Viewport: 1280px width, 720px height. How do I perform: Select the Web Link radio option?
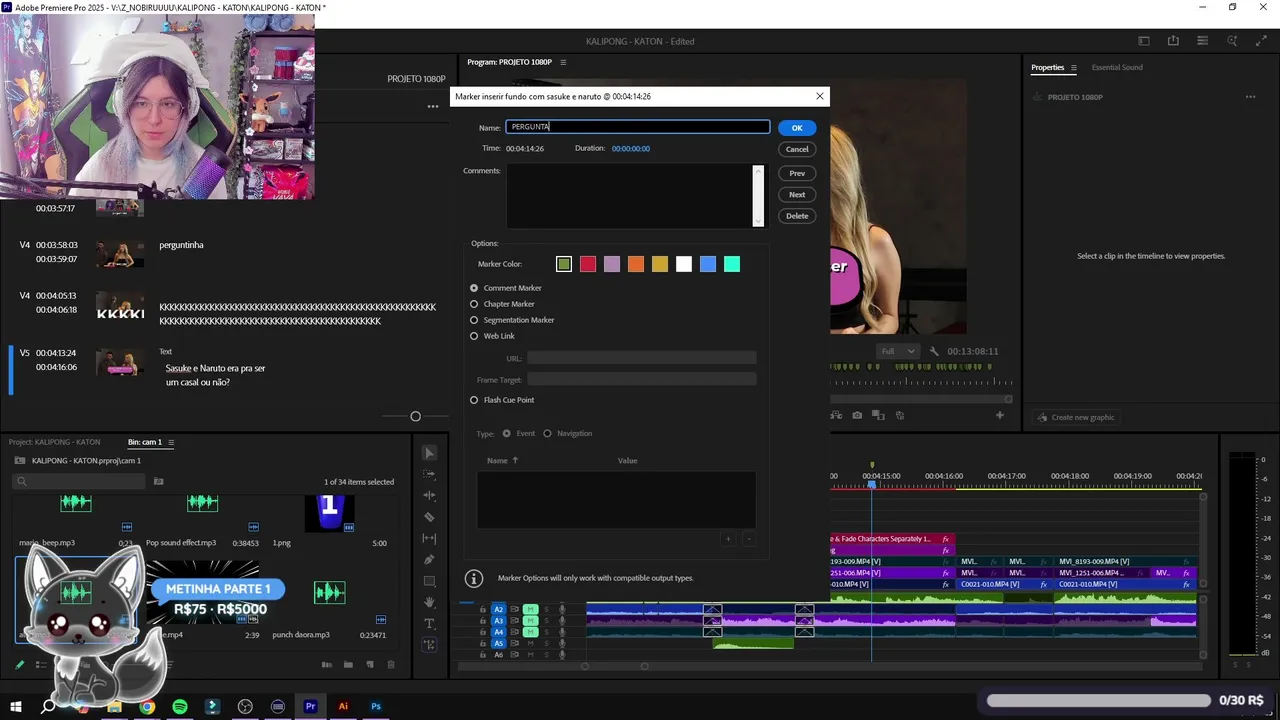474,336
